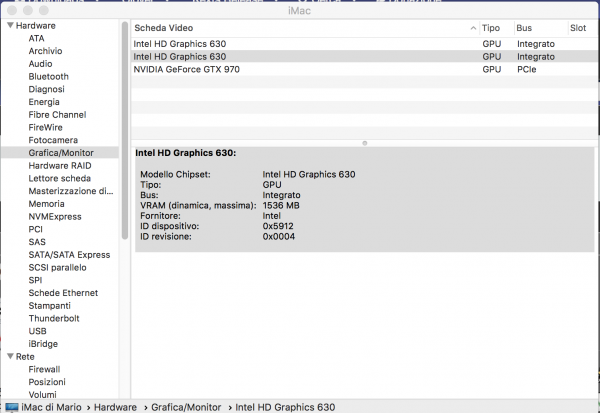Select Firewall under Rete

[x=44, y=369]
